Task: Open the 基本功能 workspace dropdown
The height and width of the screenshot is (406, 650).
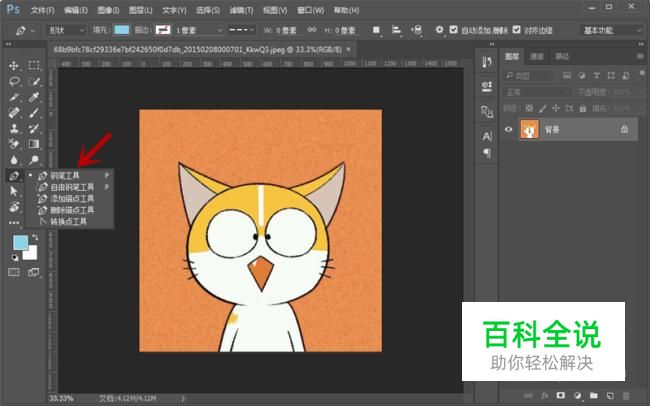Action: (x=612, y=30)
